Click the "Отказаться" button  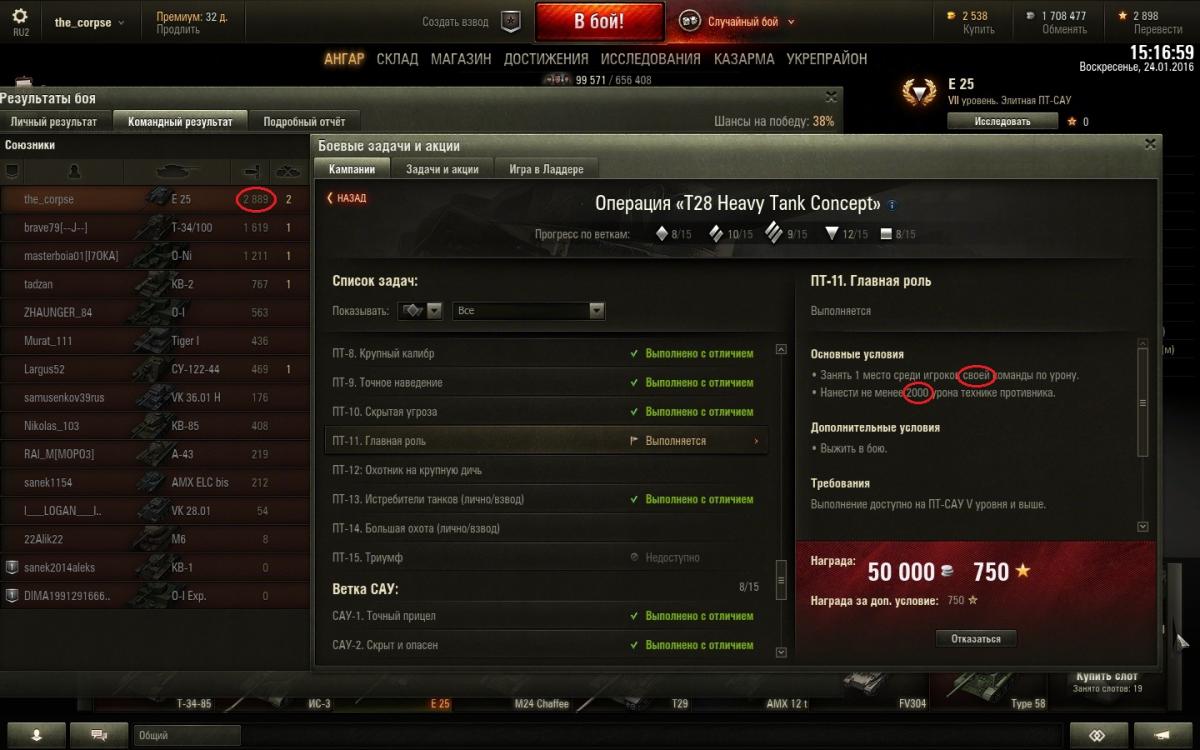click(x=976, y=638)
